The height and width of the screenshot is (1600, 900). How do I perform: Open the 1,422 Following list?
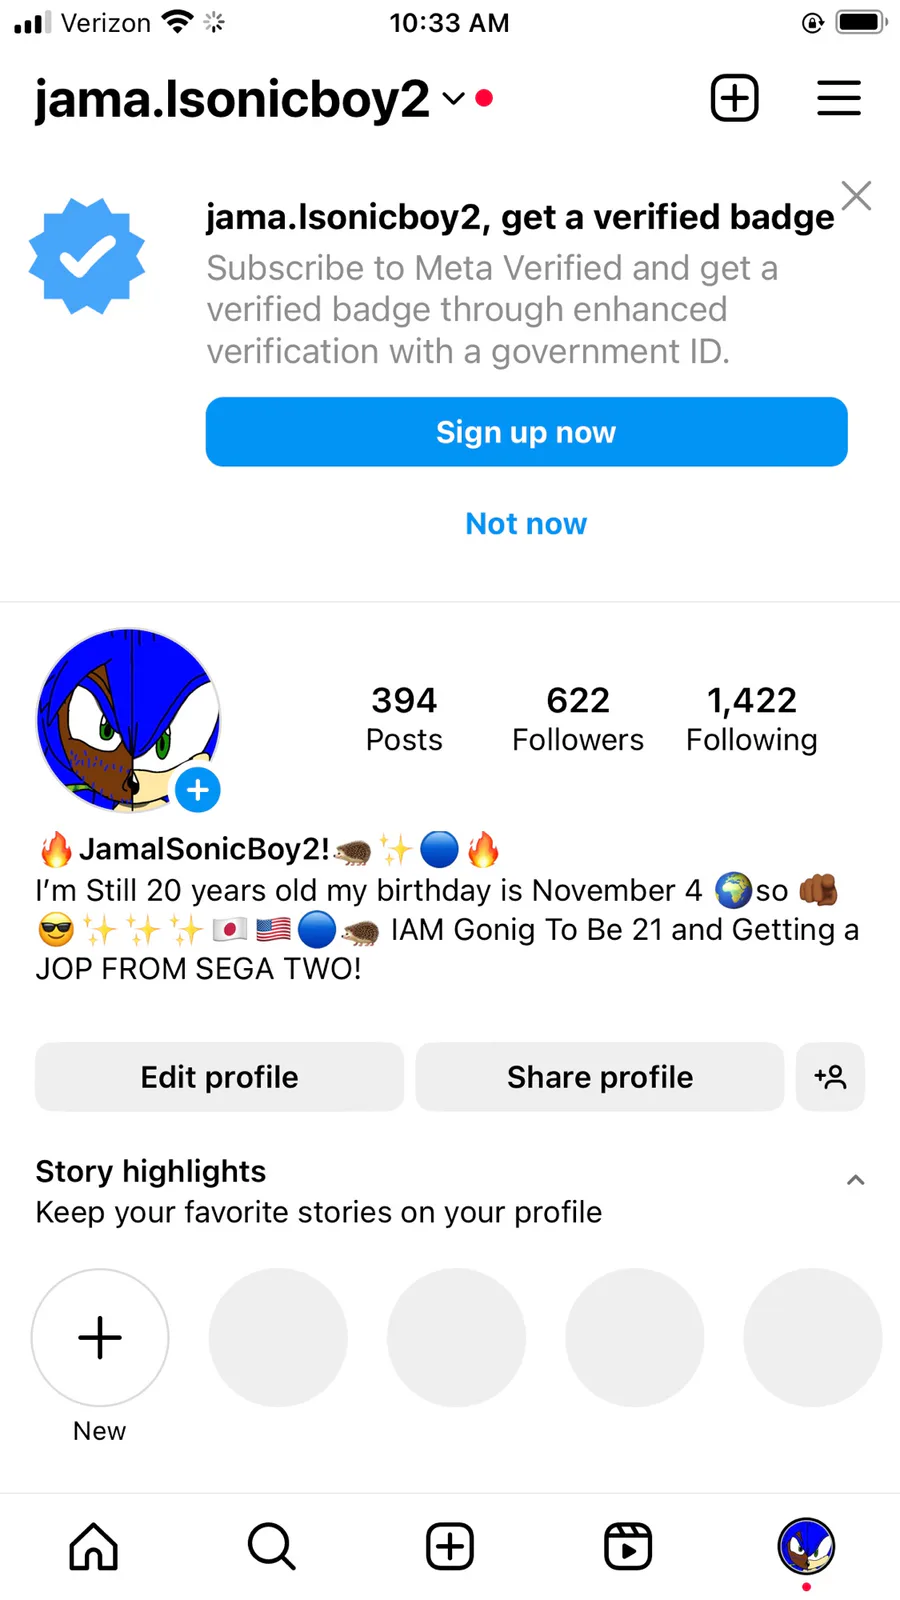point(752,718)
